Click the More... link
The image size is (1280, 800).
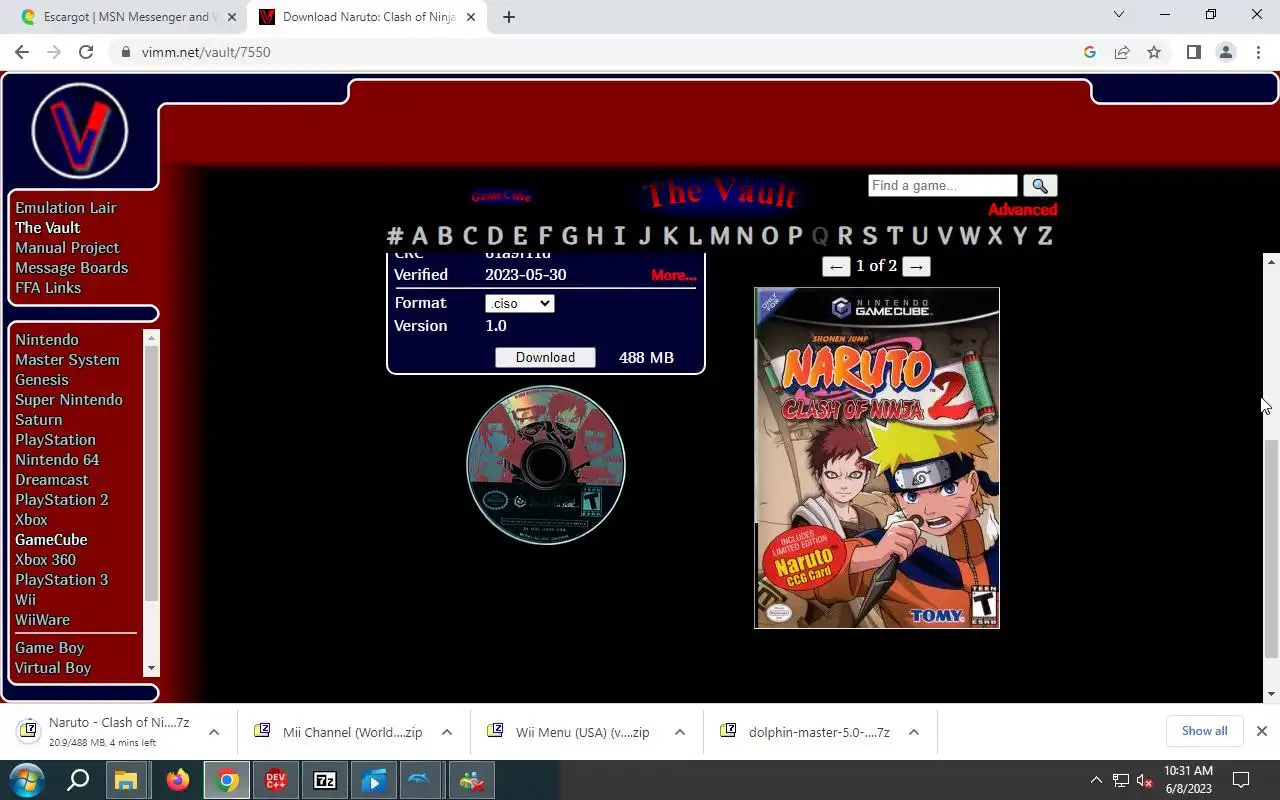pyautogui.click(x=673, y=275)
